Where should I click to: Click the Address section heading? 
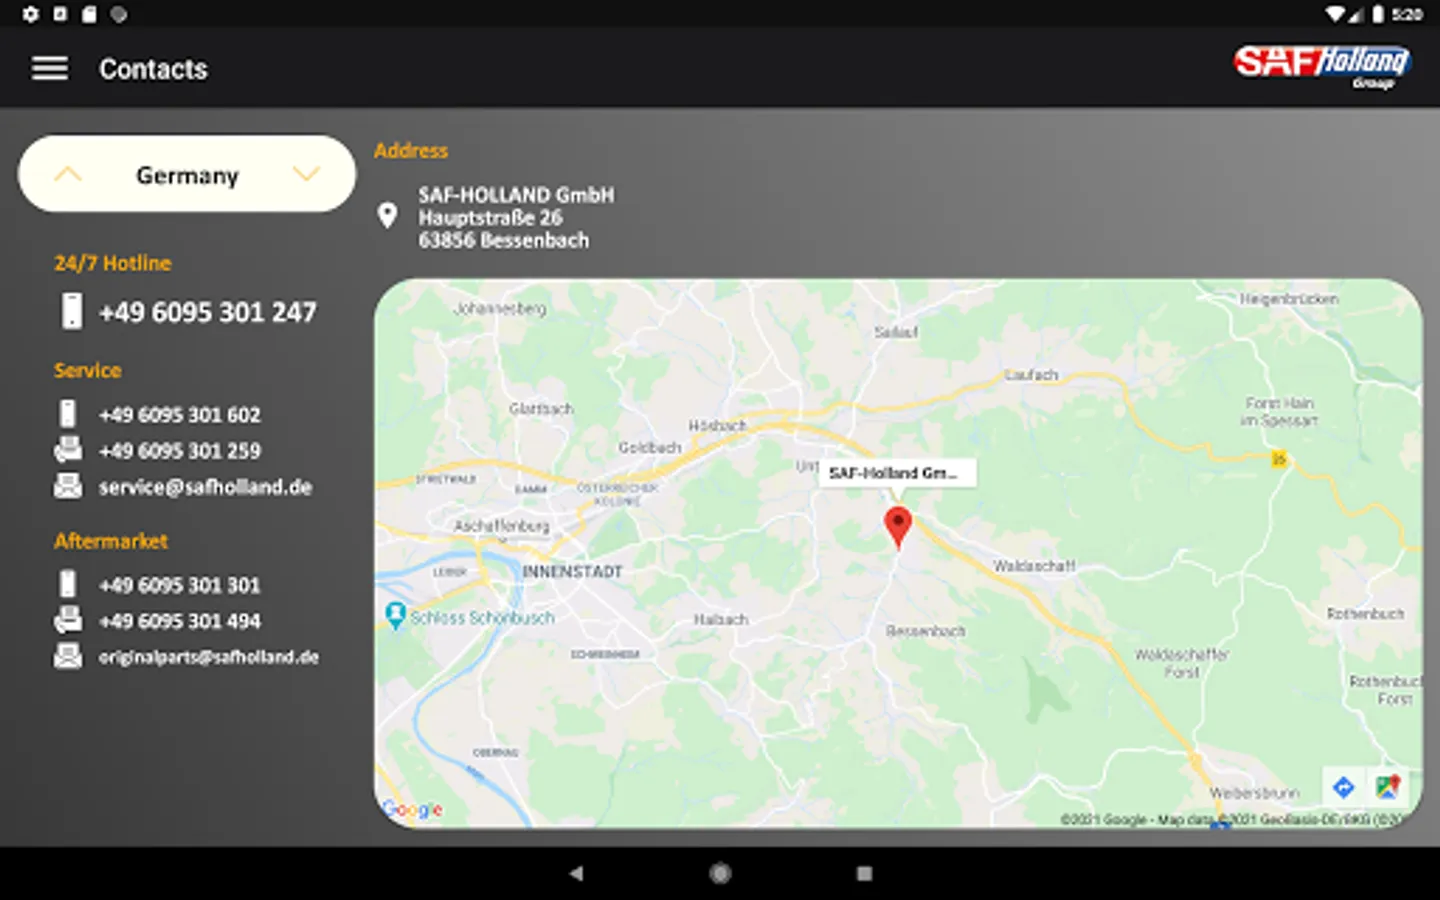[411, 151]
